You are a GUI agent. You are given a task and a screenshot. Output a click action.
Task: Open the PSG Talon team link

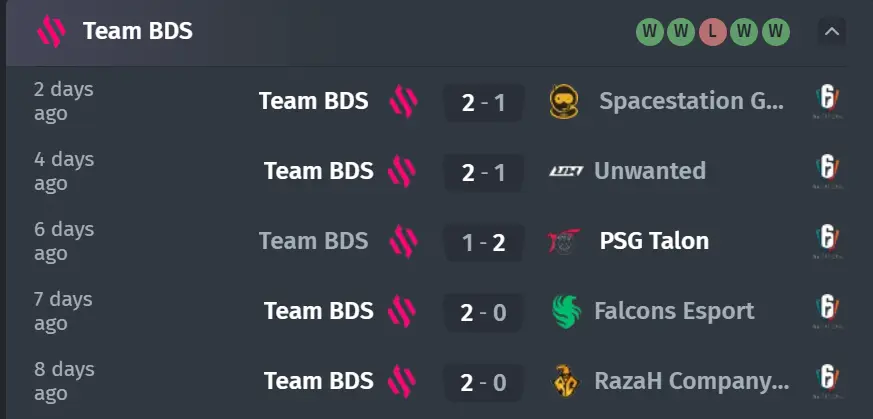pos(654,241)
